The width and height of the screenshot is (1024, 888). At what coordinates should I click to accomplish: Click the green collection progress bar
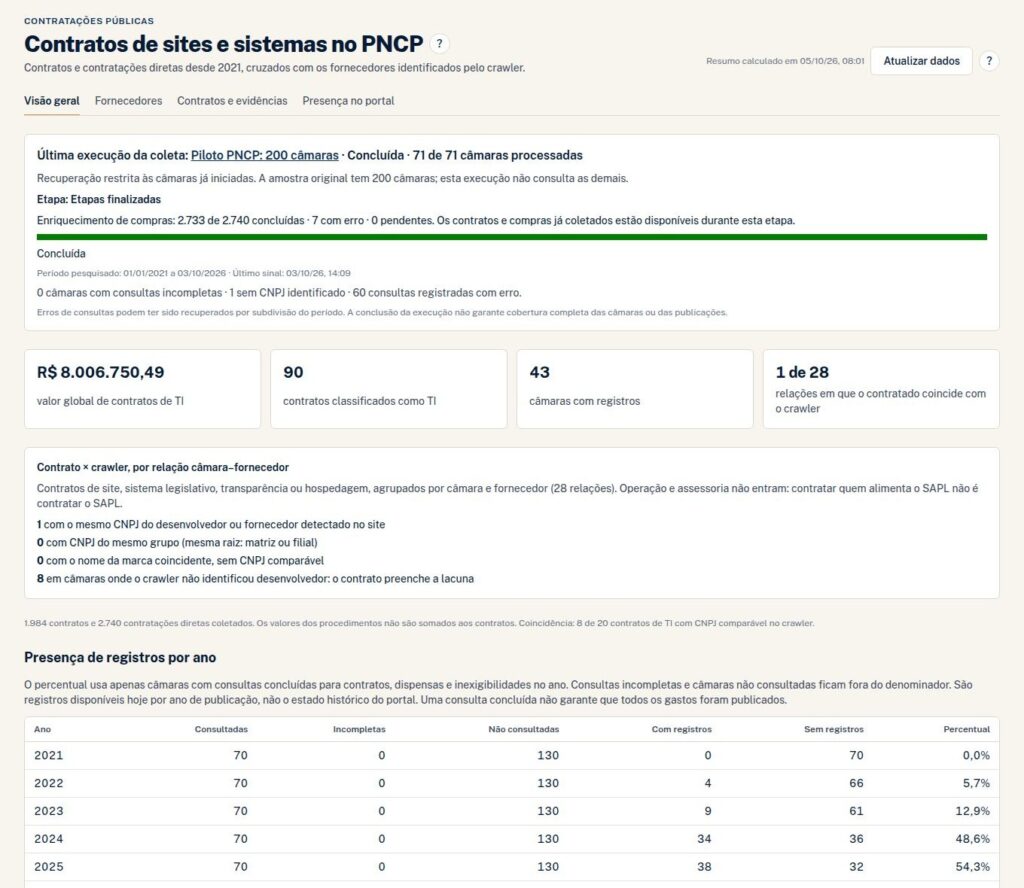coord(511,237)
